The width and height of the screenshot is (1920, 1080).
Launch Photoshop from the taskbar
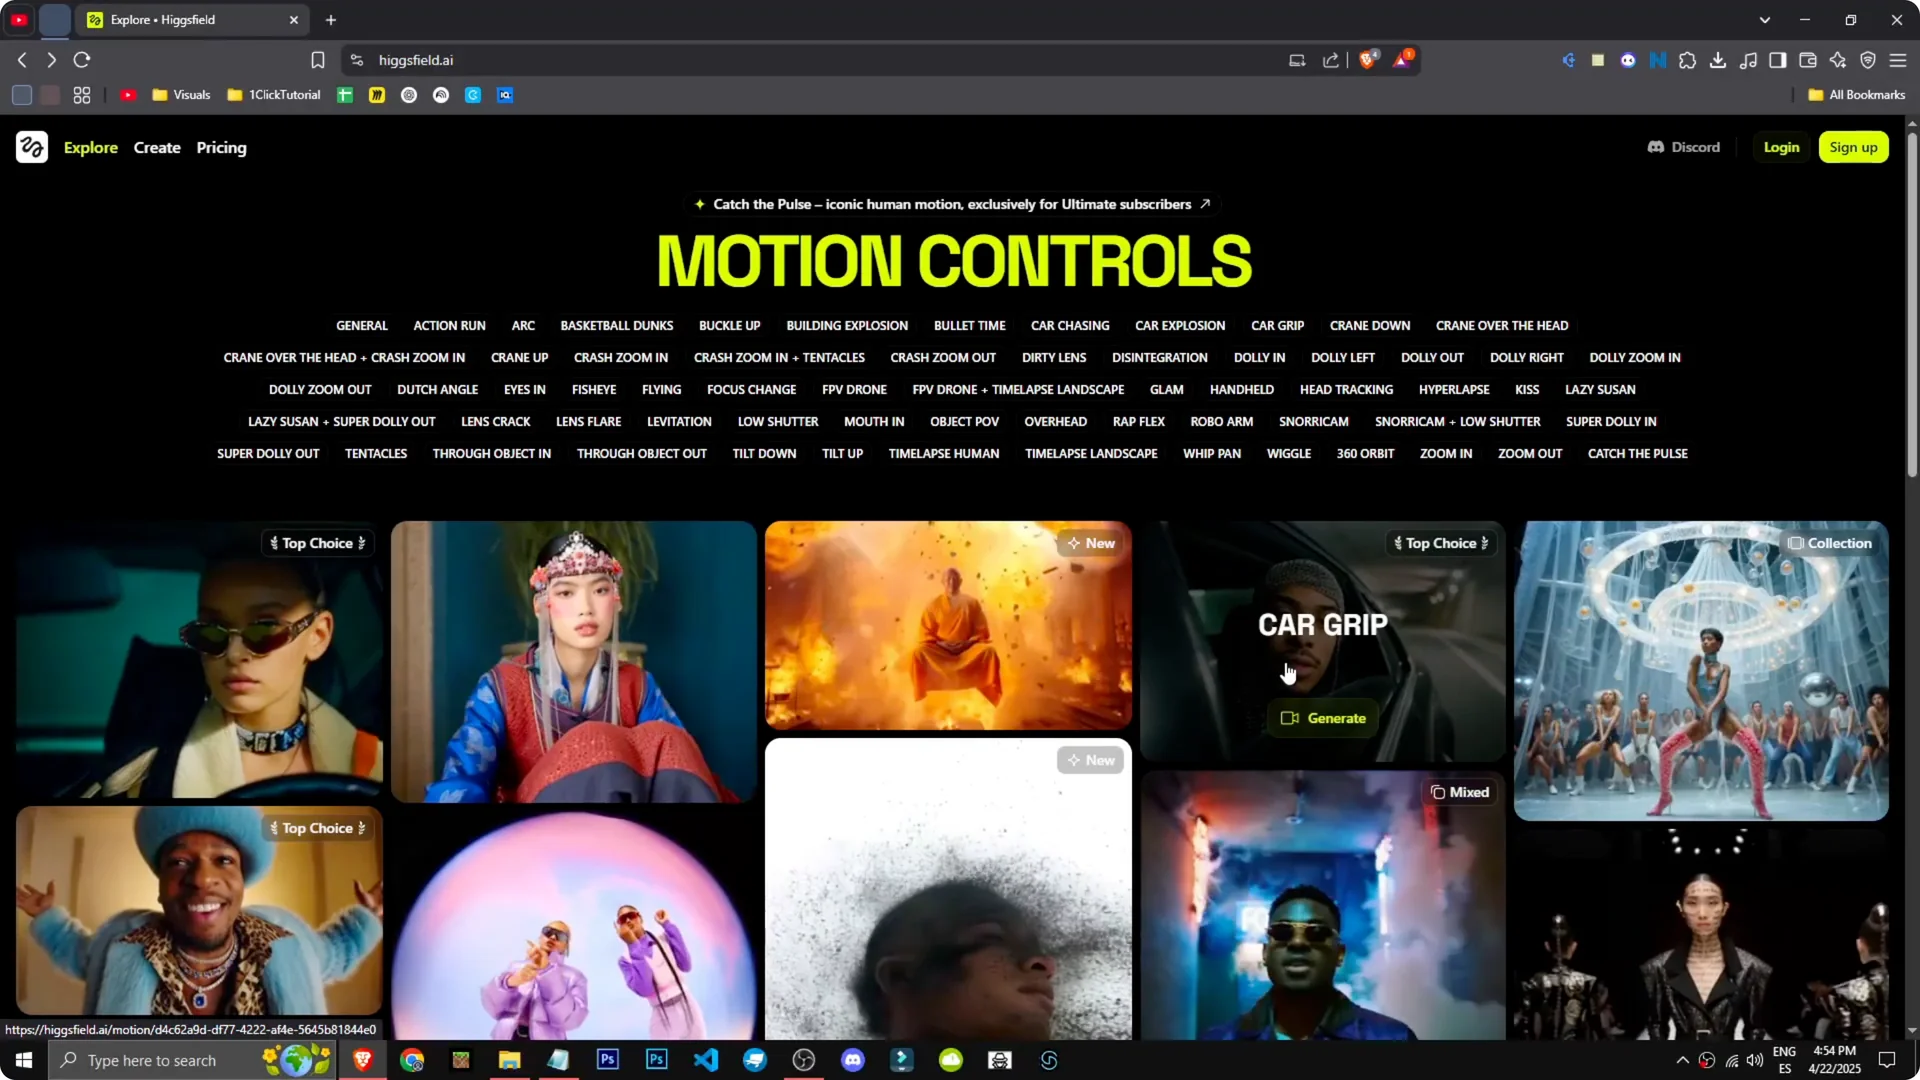click(608, 1060)
